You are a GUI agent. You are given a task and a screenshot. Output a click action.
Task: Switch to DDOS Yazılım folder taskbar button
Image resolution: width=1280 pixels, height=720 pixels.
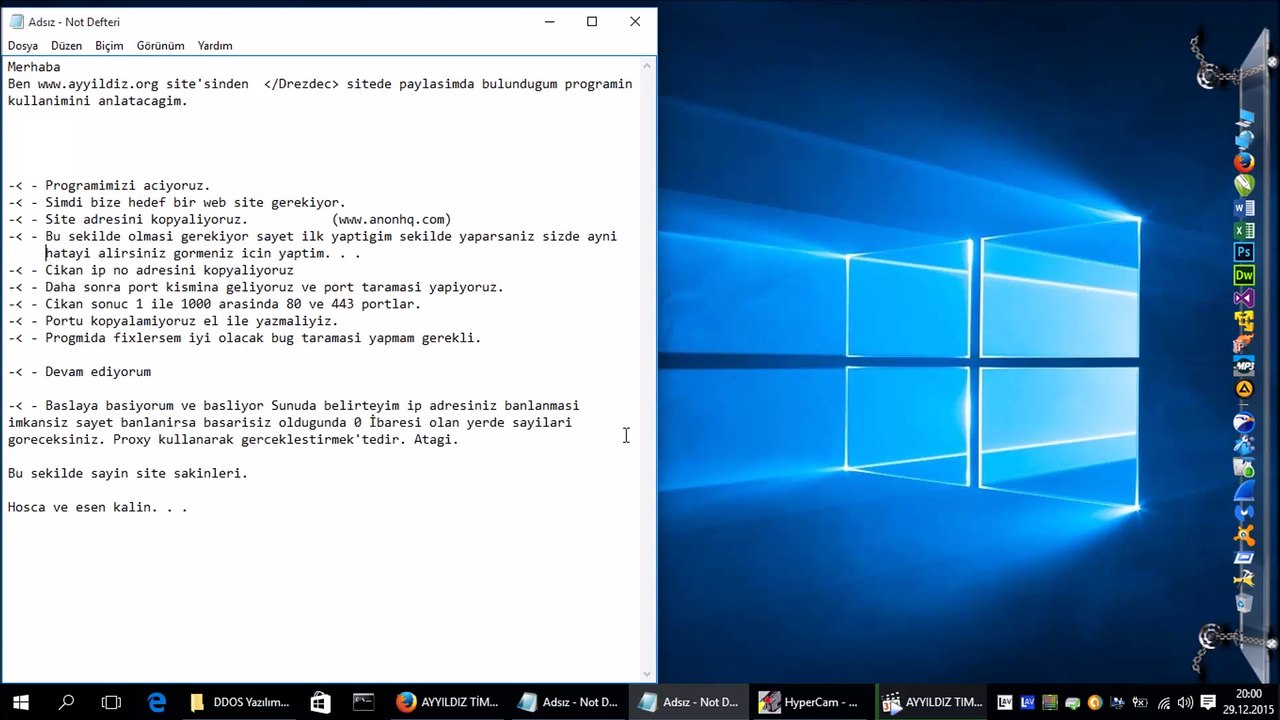240,702
